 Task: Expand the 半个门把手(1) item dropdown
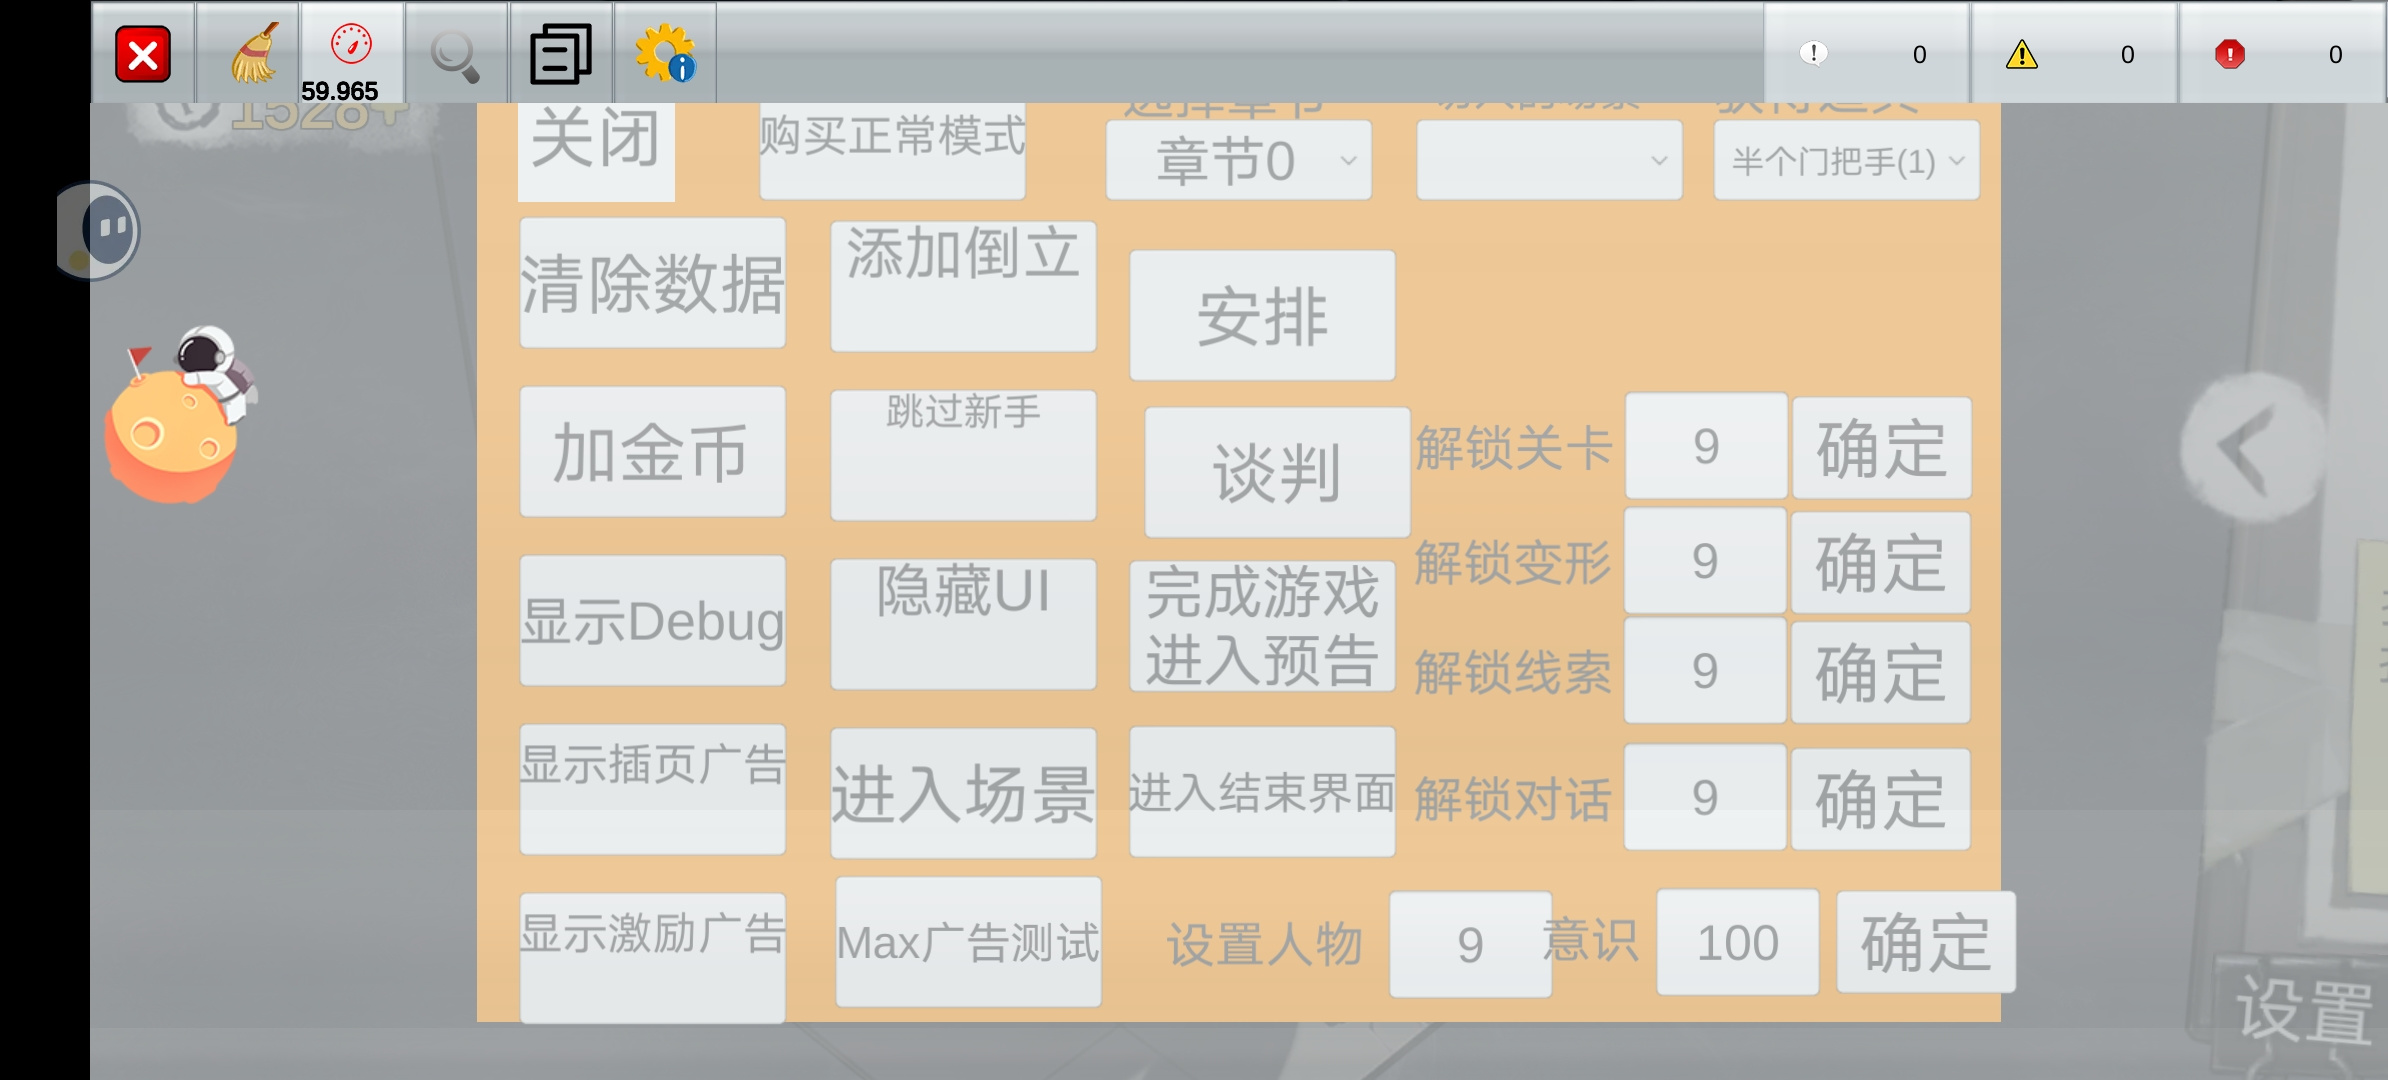click(1846, 160)
